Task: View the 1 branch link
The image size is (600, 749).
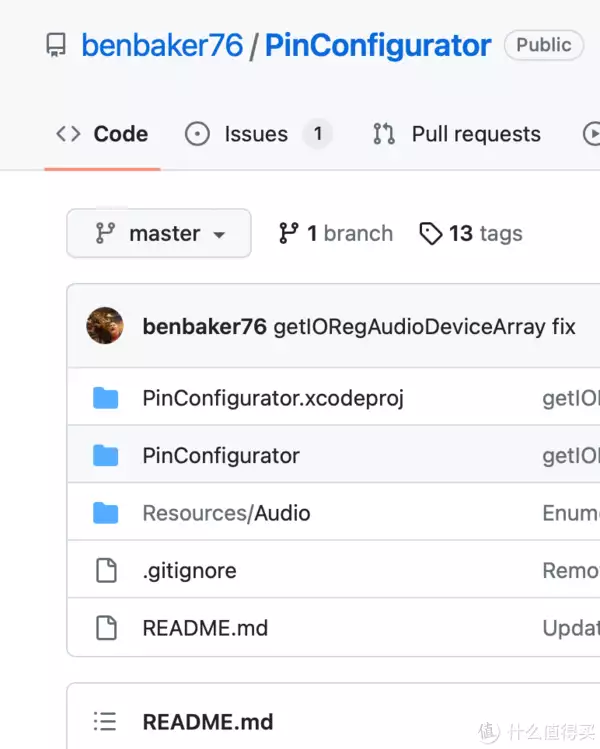Action: pos(336,233)
